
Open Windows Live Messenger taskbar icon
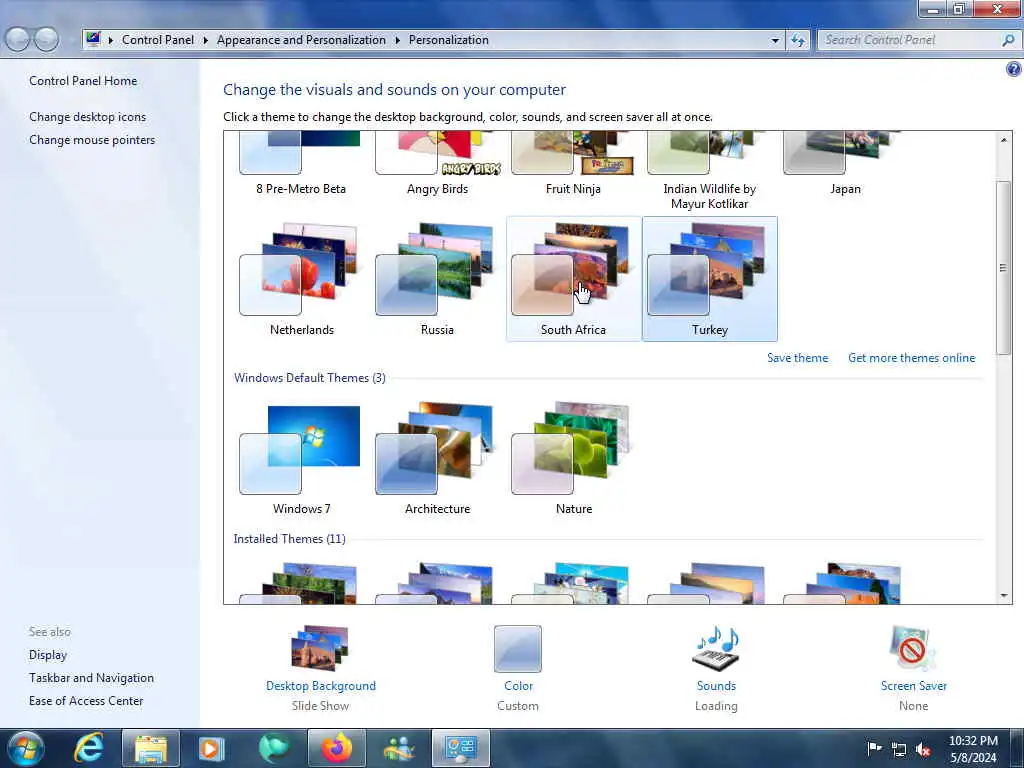pos(398,748)
